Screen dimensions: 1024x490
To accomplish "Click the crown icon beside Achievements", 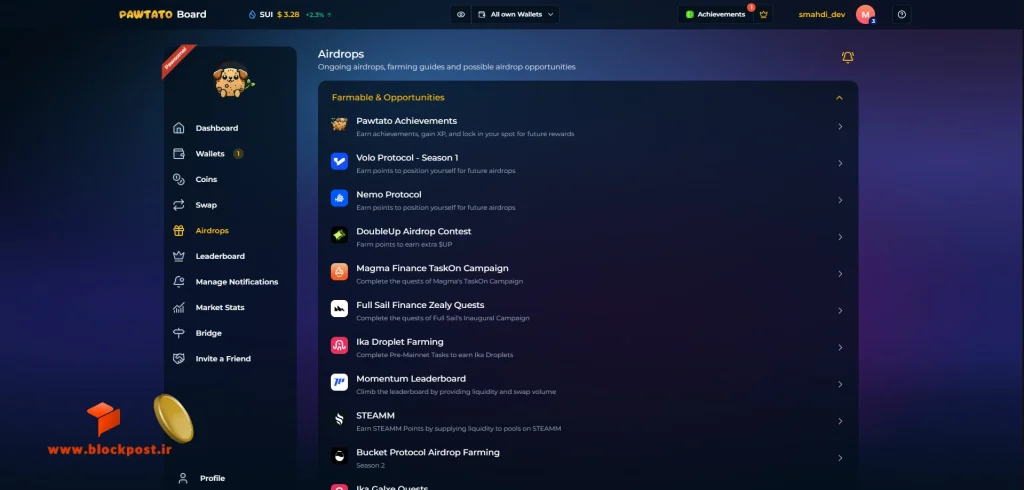I will click(x=763, y=14).
